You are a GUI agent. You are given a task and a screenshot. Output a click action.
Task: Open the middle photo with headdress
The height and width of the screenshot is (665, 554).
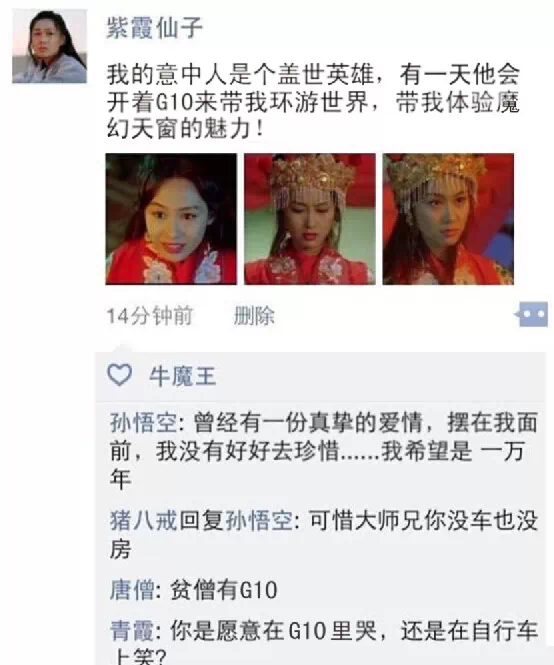click(x=310, y=219)
